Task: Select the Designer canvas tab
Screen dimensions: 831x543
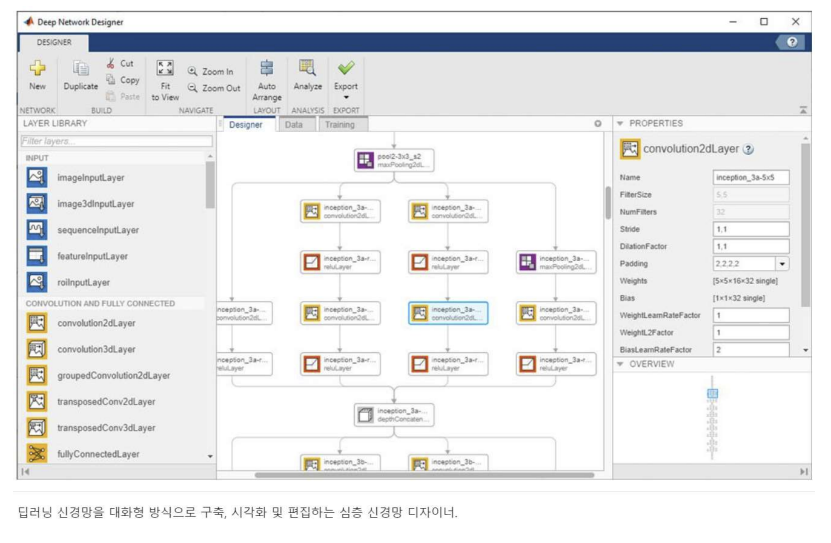Action: (x=246, y=125)
